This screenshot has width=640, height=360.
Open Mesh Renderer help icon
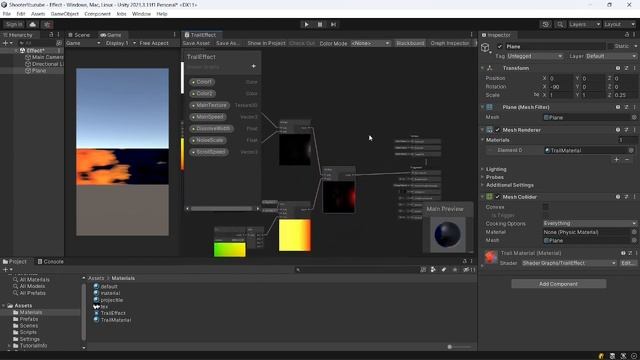click(x=618, y=130)
